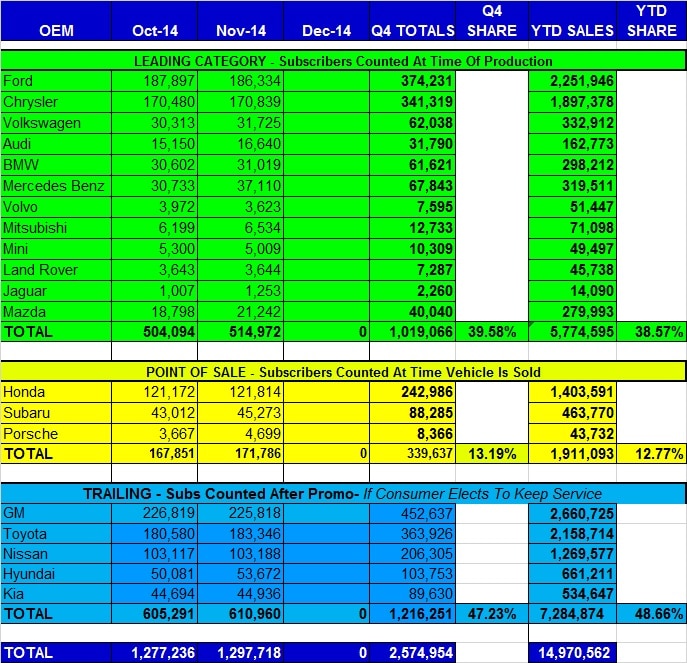Click Honda's Q4 total 242,986
The image size is (687, 663).
tap(413, 392)
